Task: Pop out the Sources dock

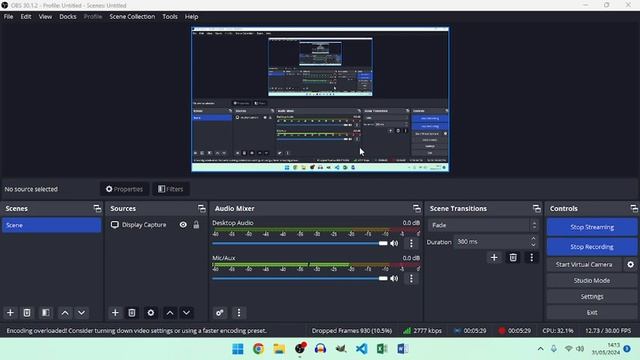Action: click(202, 209)
